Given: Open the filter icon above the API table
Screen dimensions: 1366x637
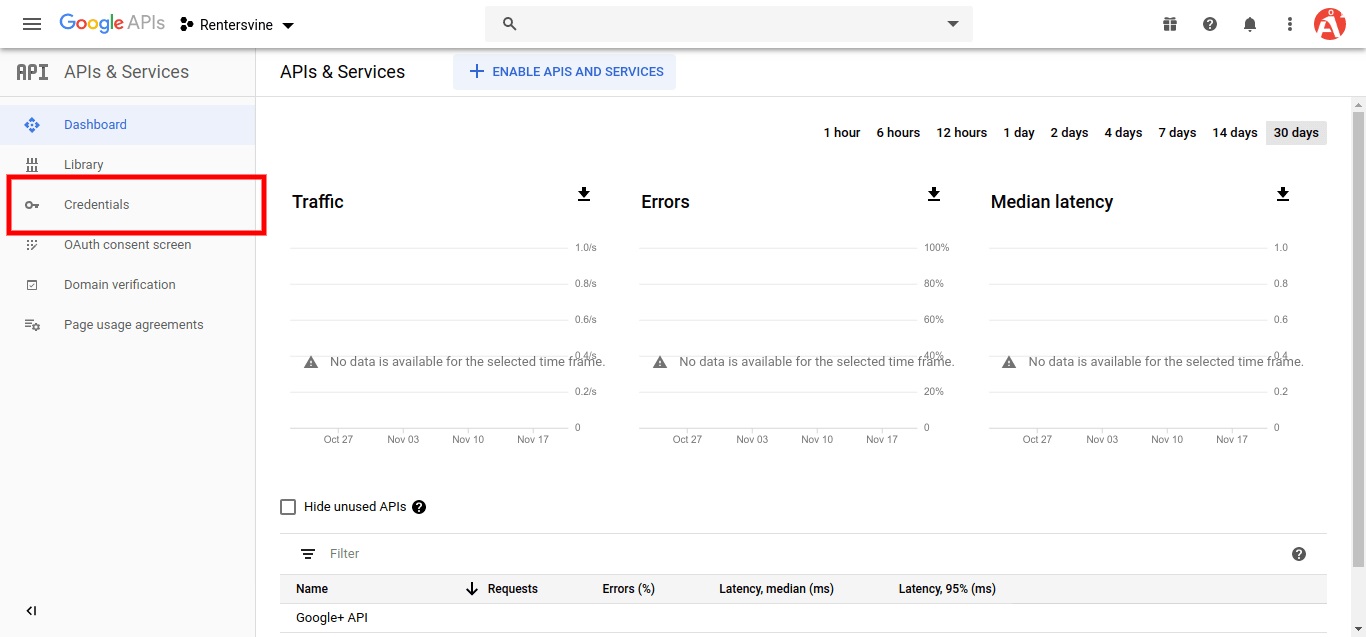Looking at the screenshot, I should coord(307,553).
